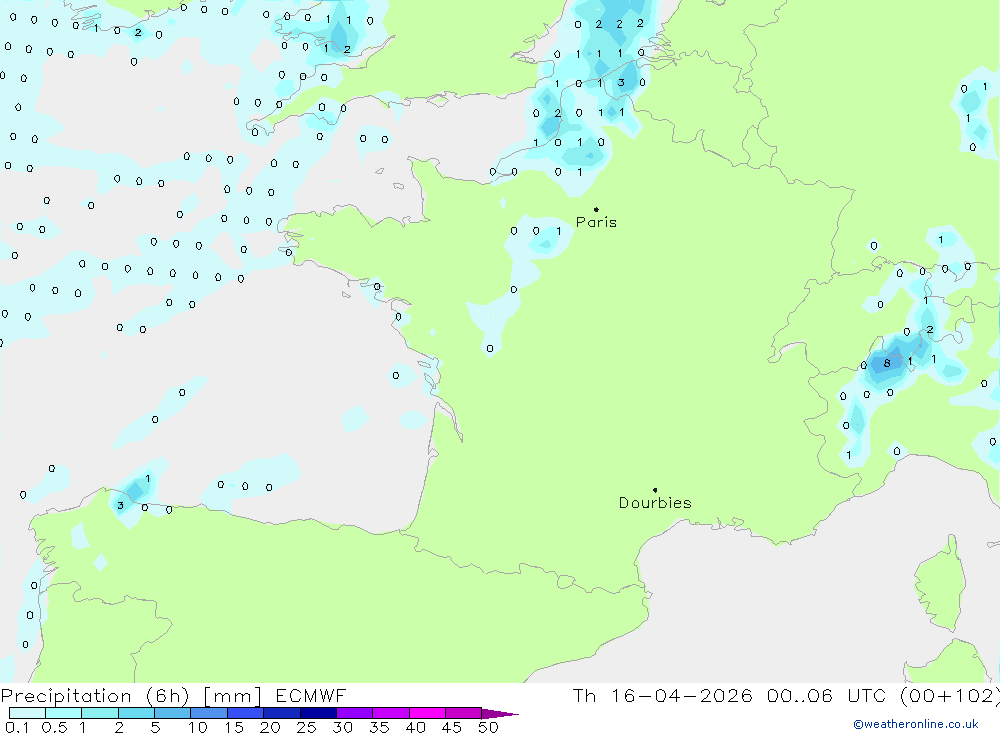Open the weatheronline.co.uk copyright link
The width and height of the screenshot is (1000, 733).
coord(916,724)
